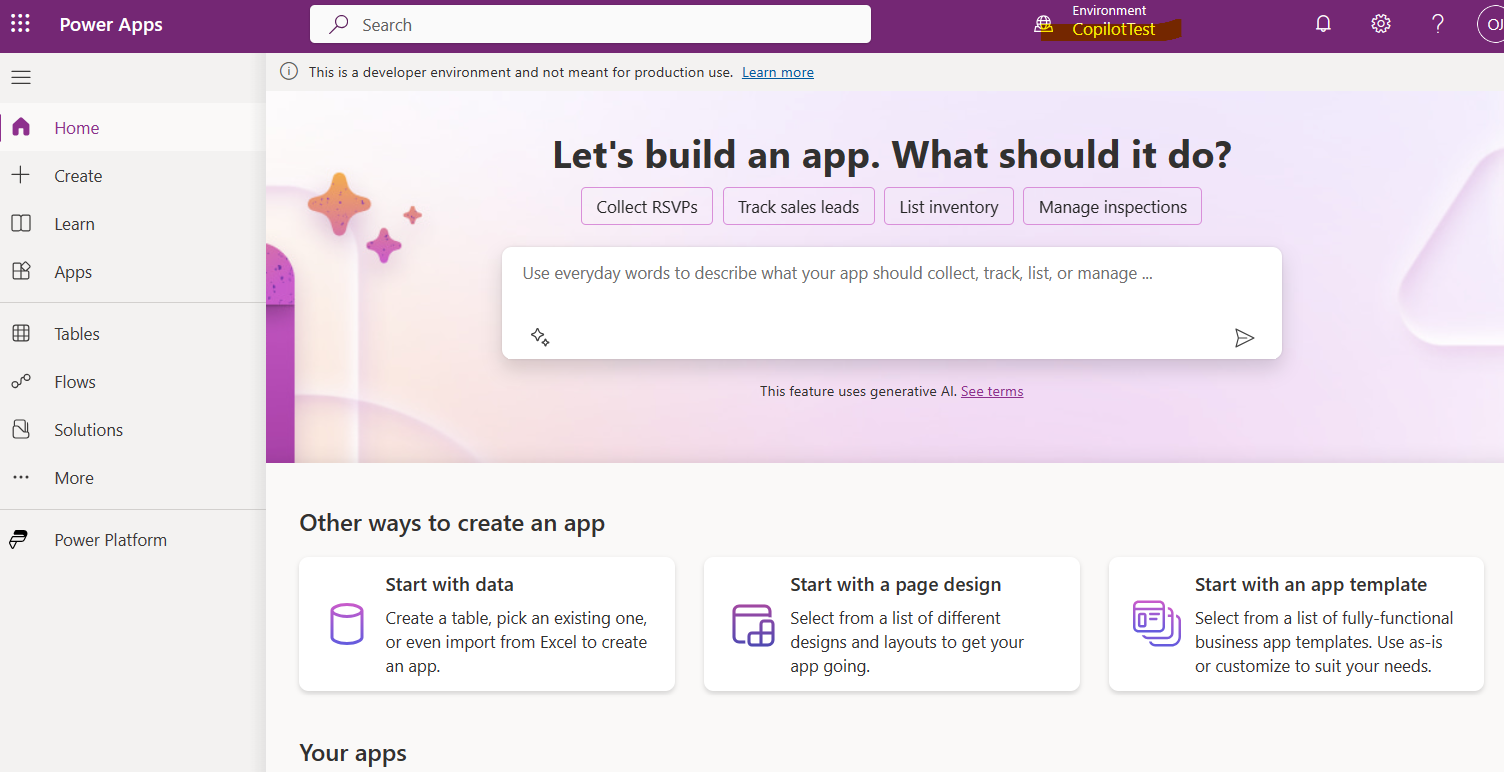Click the Flows connector icon
Image resolution: width=1504 pixels, height=772 pixels.
21,381
